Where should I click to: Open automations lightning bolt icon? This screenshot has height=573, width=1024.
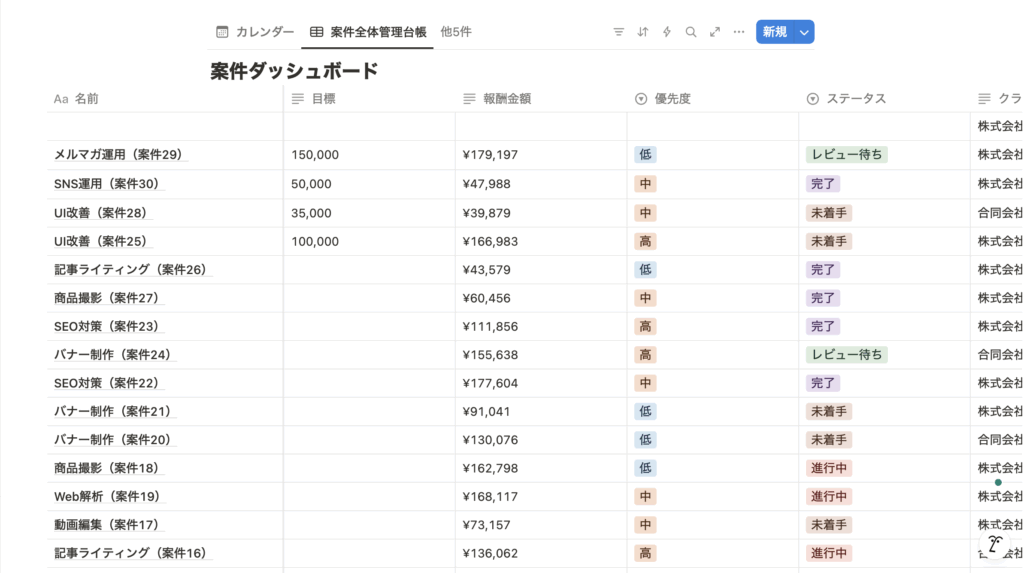pos(667,32)
